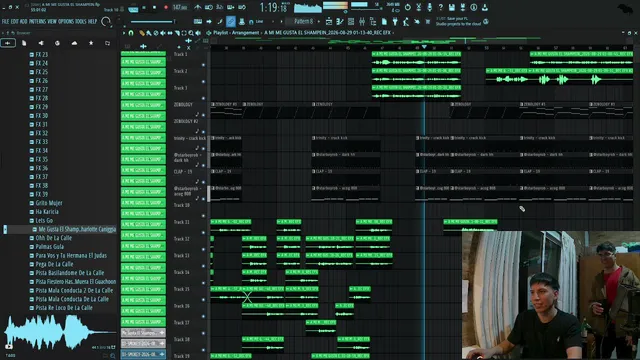The height and width of the screenshot is (360, 640).
Task: Mute Track 3 with its dot toggle
Action: pos(203,98)
